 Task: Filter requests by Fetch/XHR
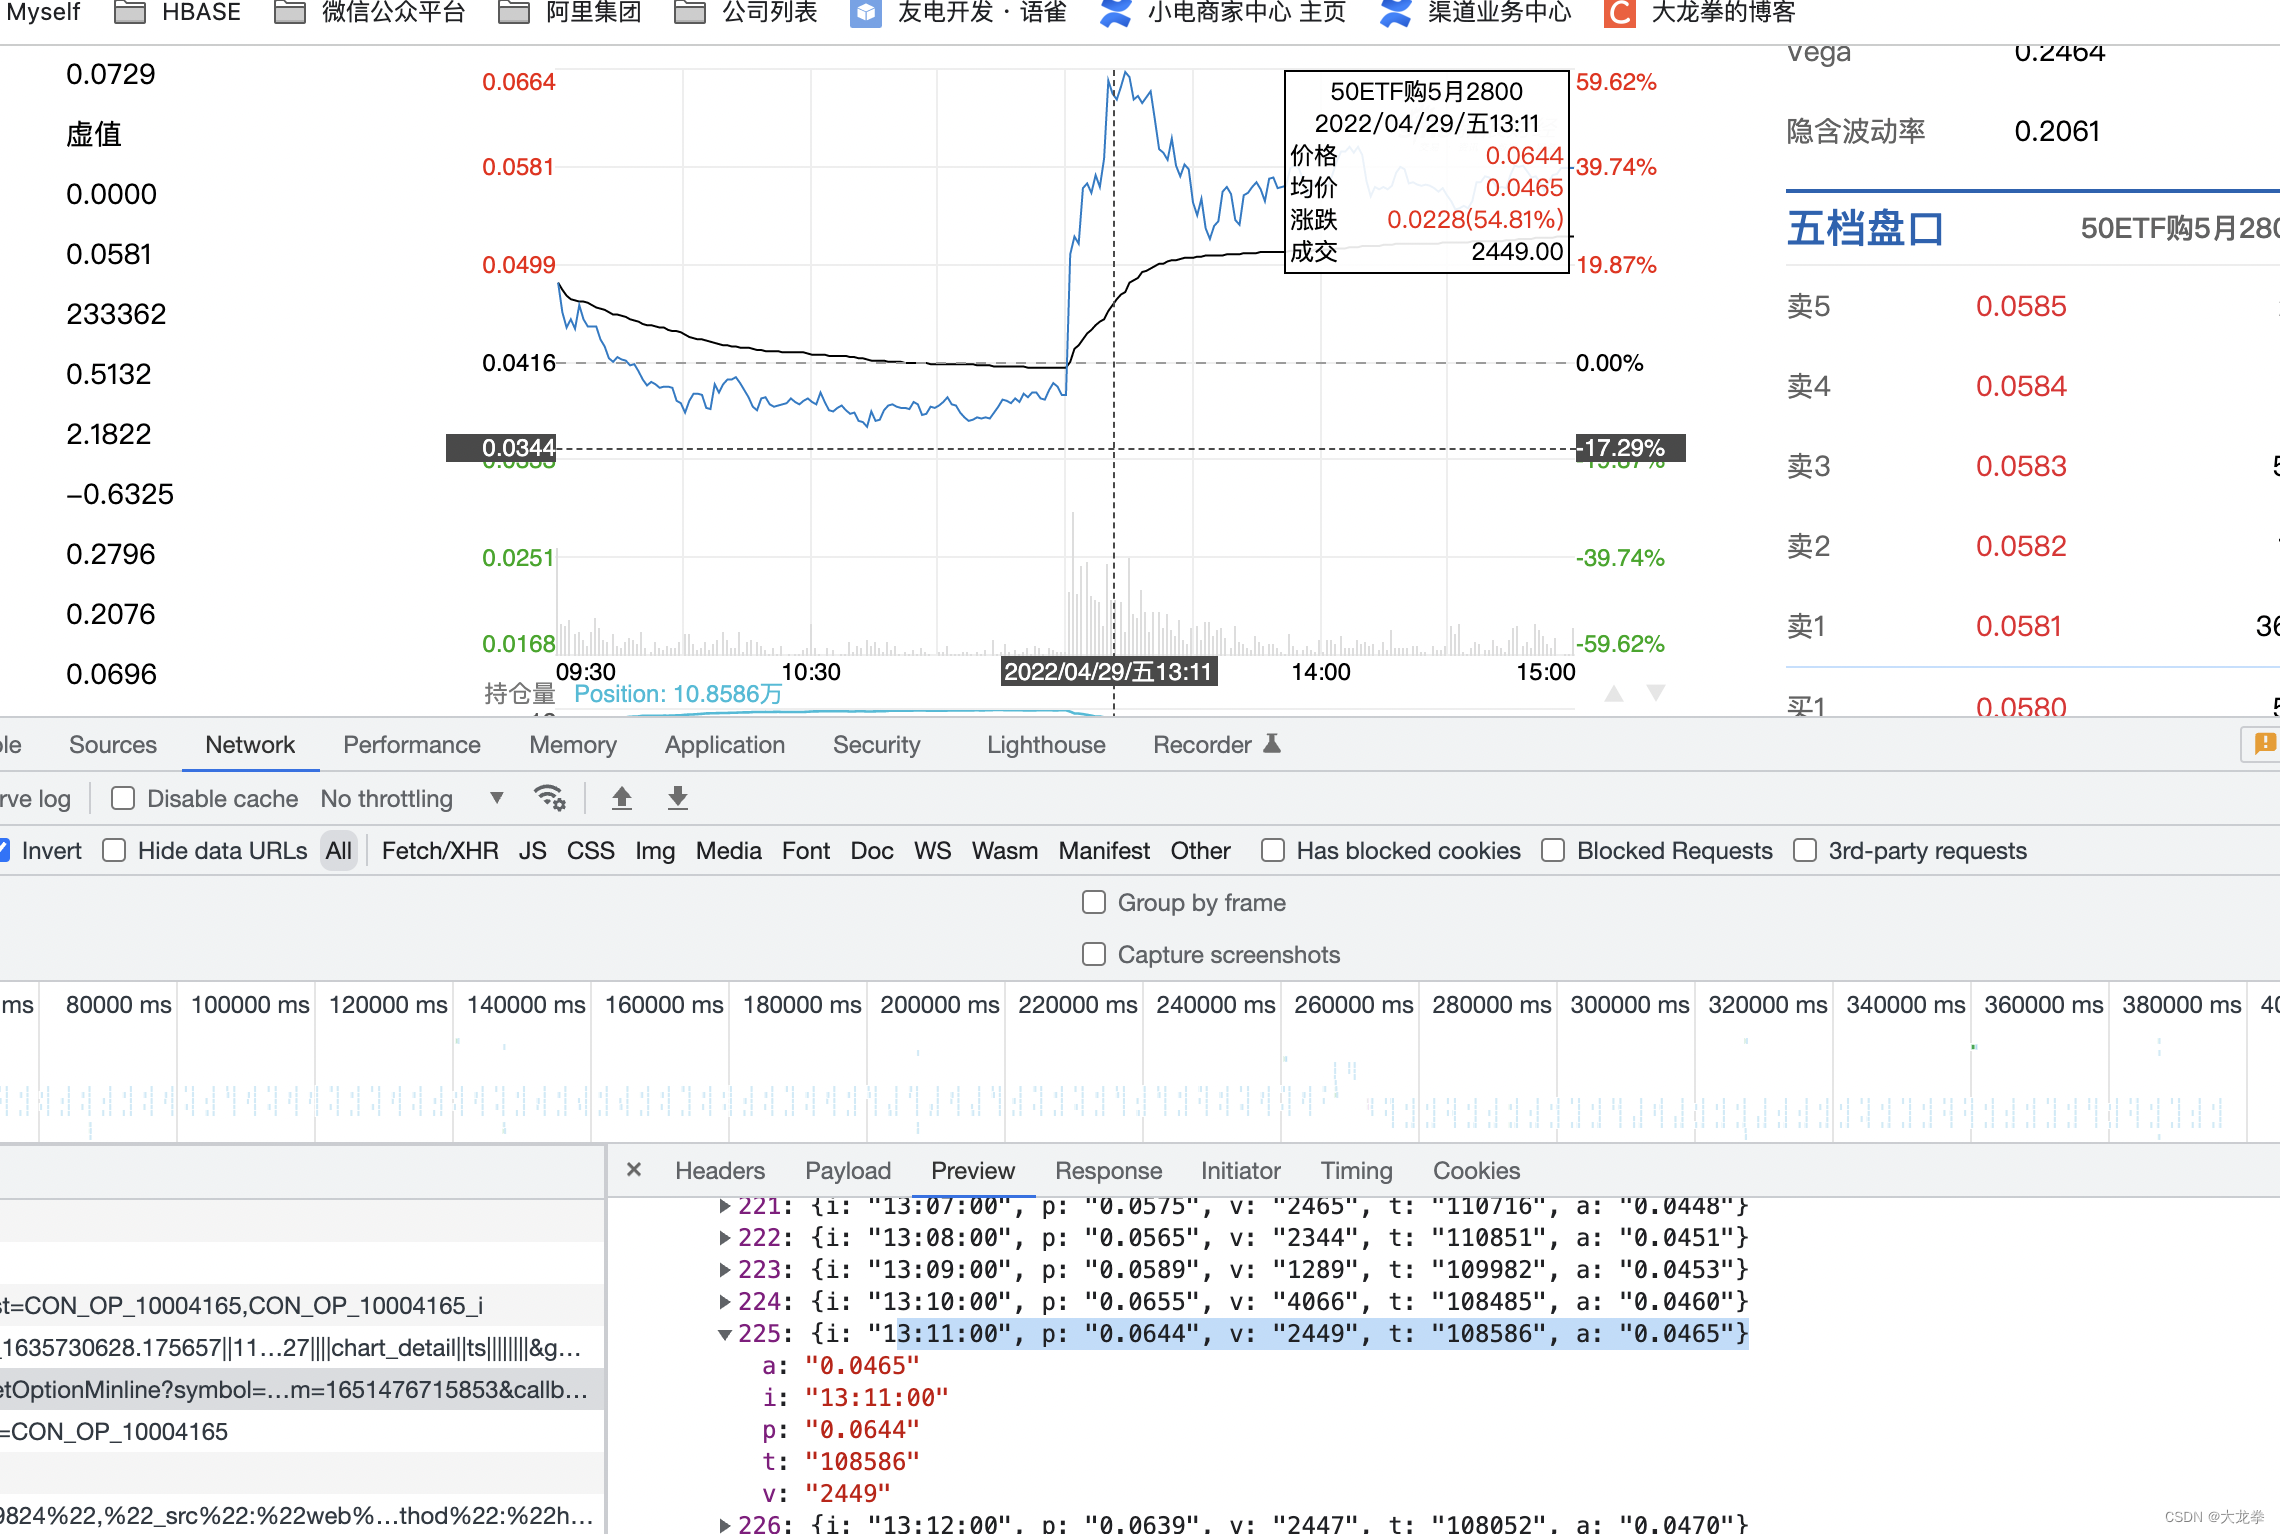(440, 850)
